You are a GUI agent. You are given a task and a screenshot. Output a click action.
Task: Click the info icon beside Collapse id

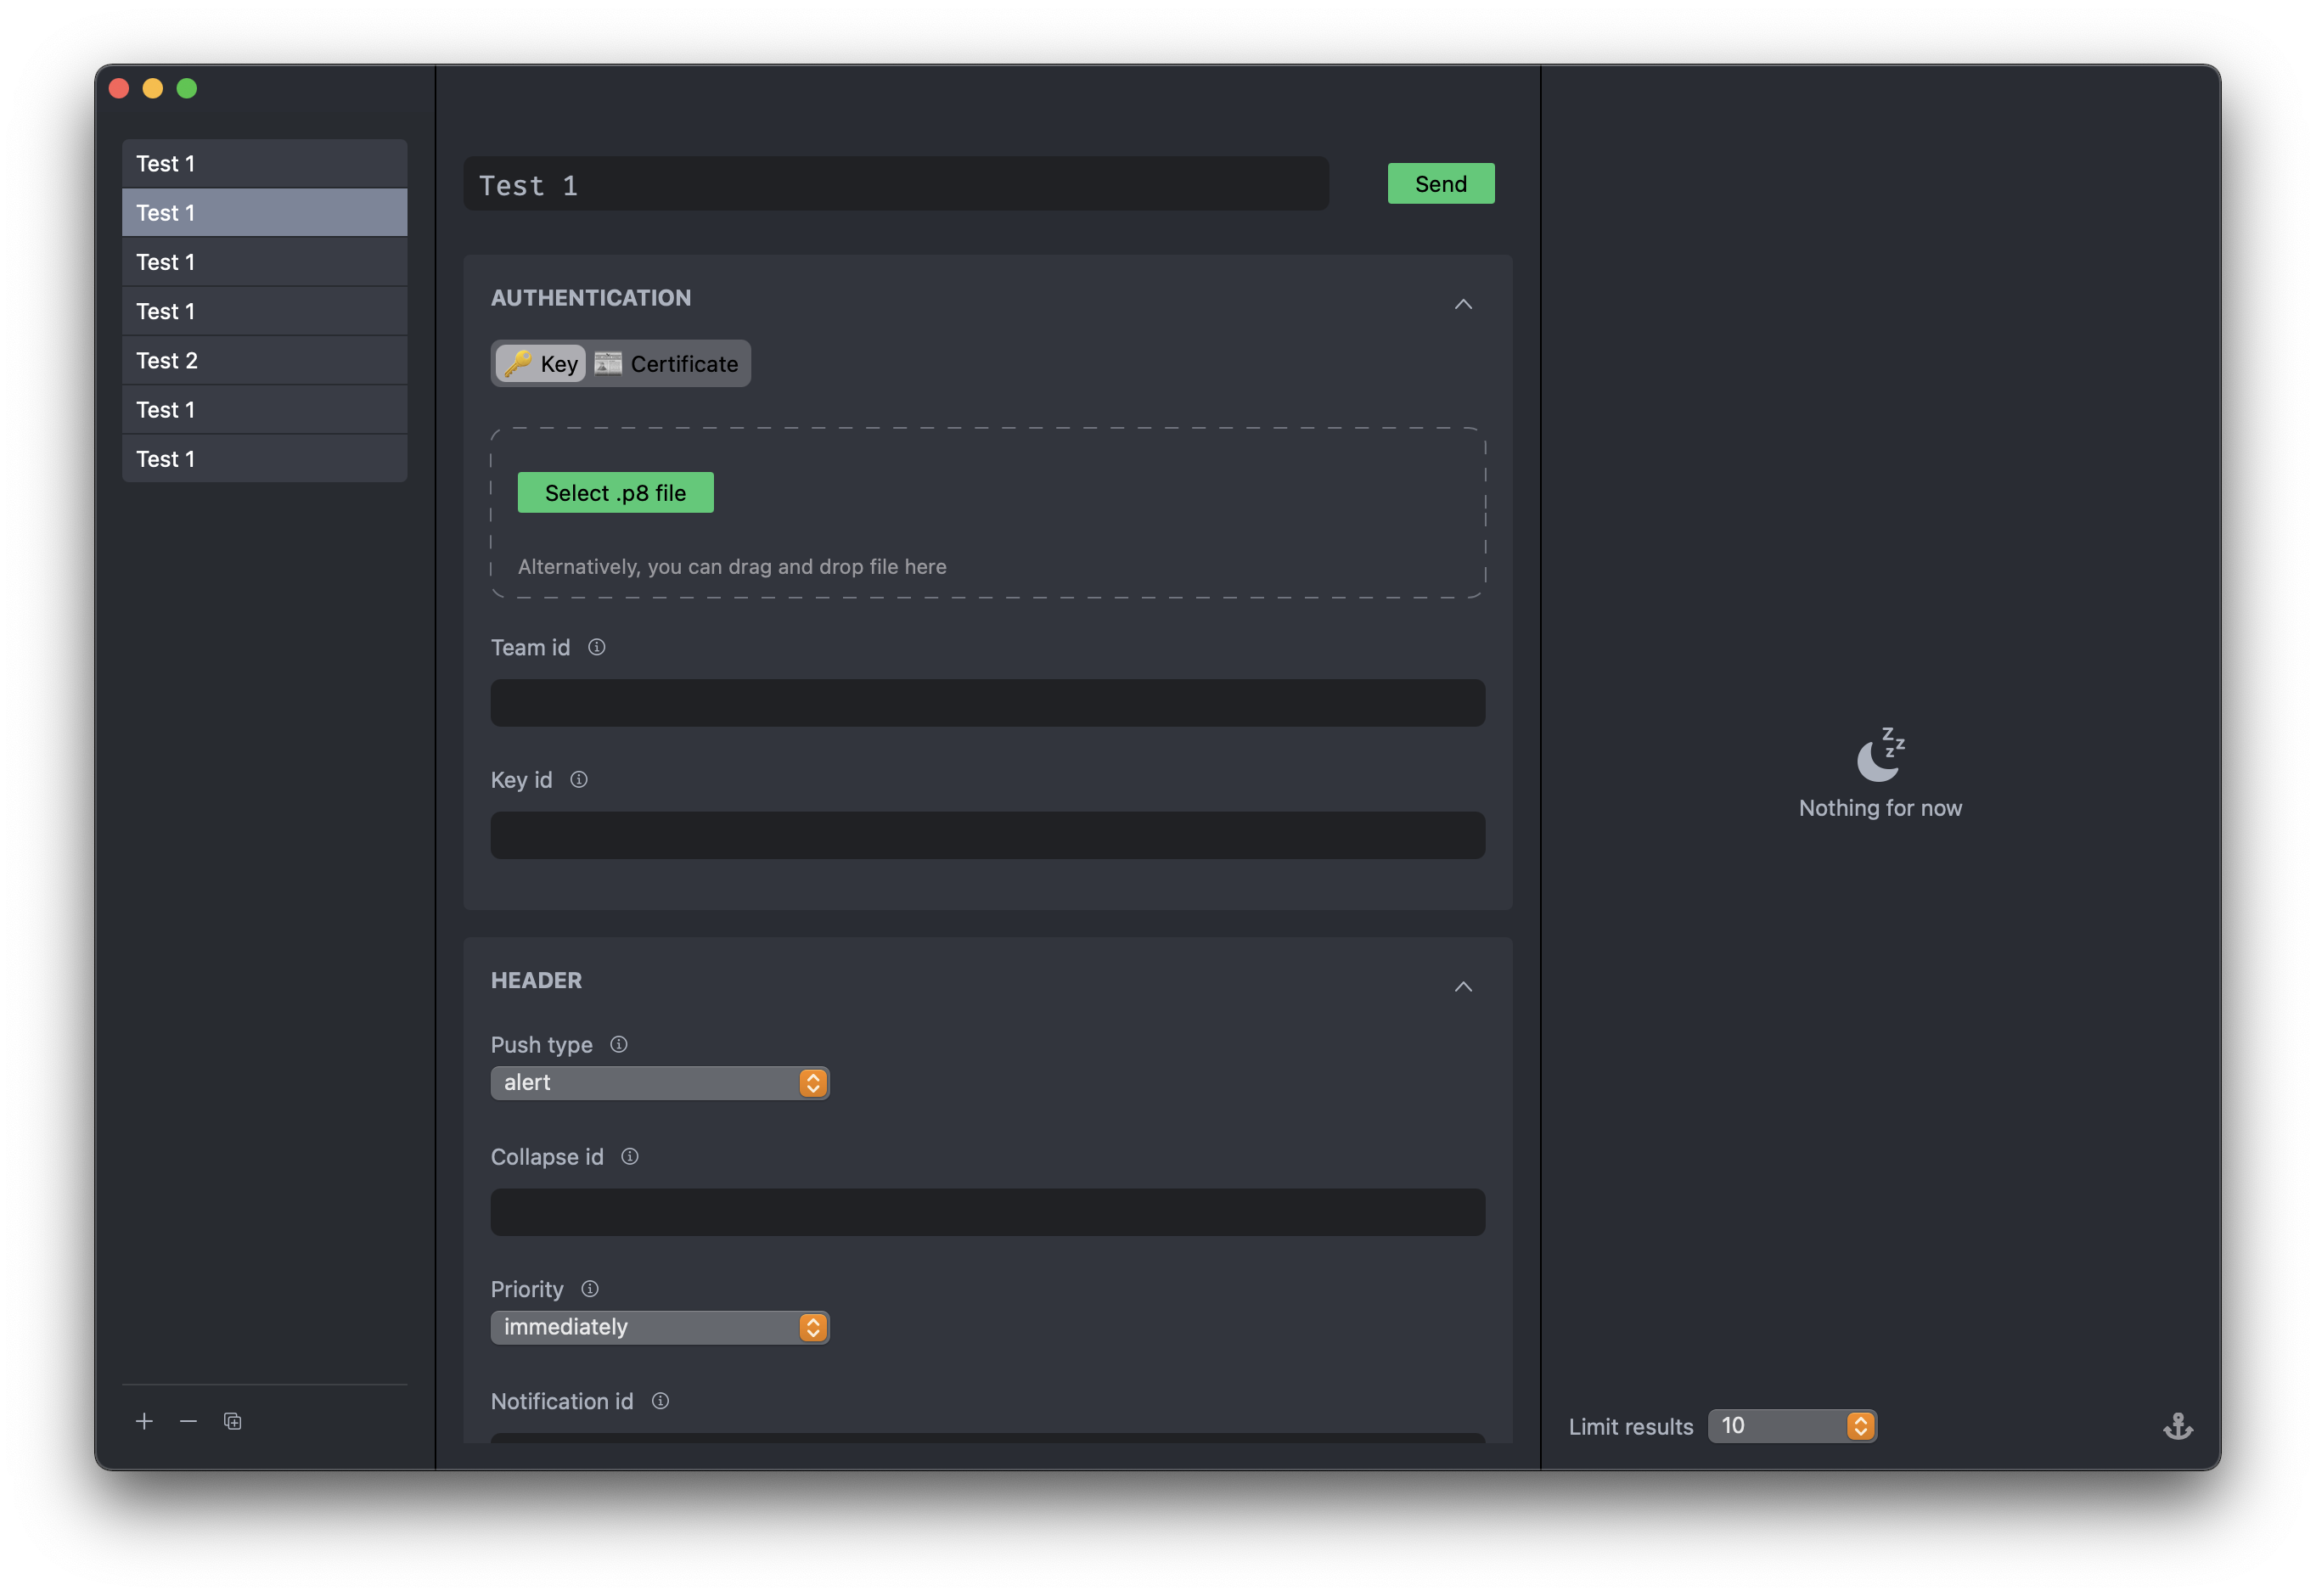(x=630, y=1156)
